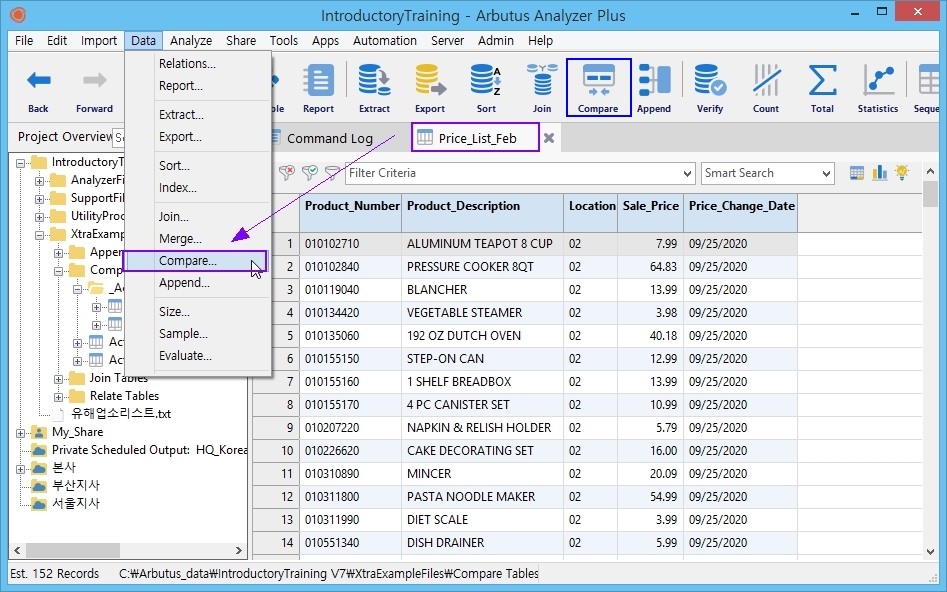This screenshot has height=592, width=947.
Task: Click the lightbulb insights icon
Action: pos(902,173)
